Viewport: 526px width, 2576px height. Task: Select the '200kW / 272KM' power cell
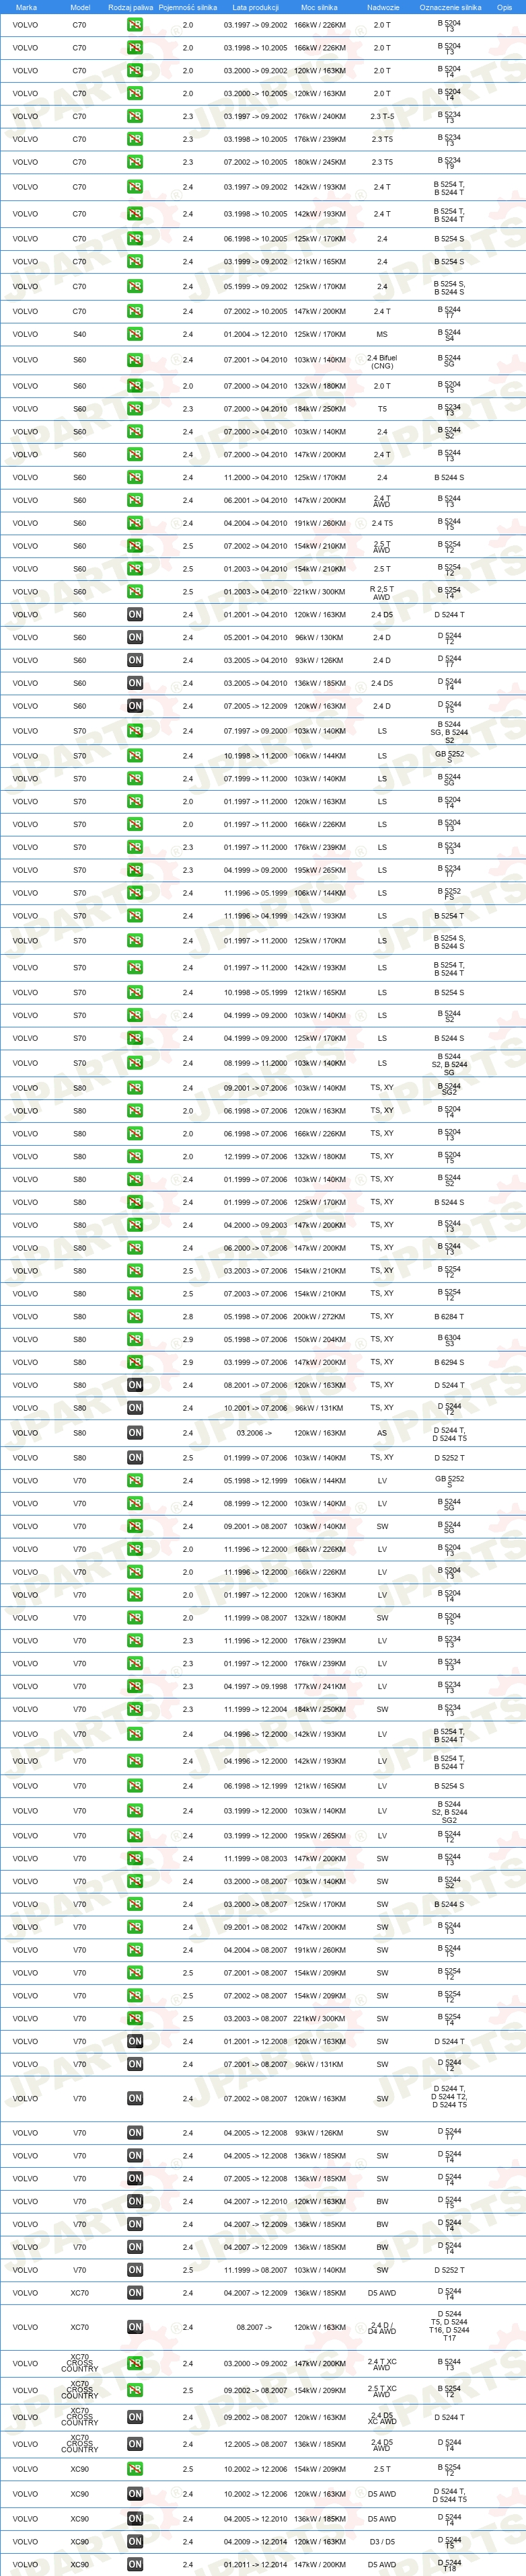pos(320,1317)
